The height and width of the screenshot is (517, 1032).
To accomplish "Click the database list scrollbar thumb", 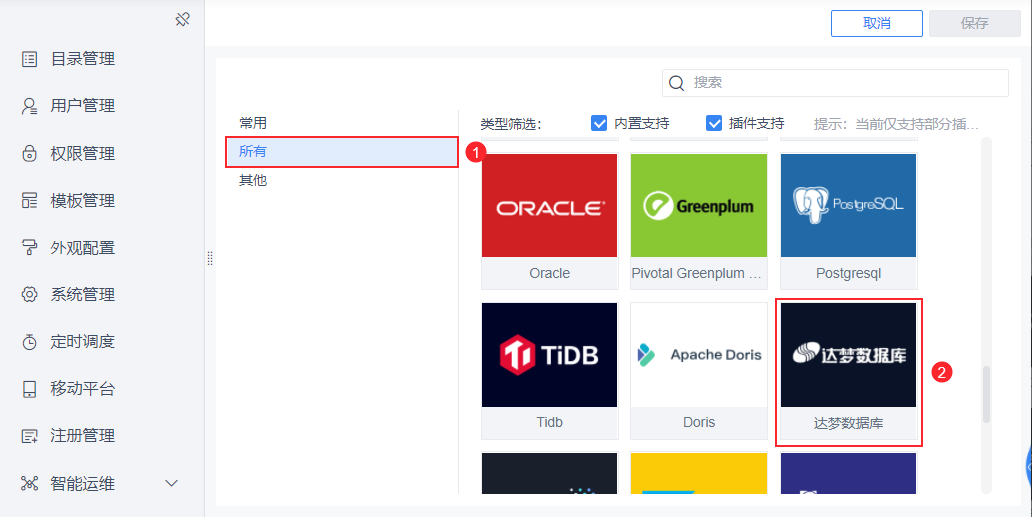I will point(986,394).
